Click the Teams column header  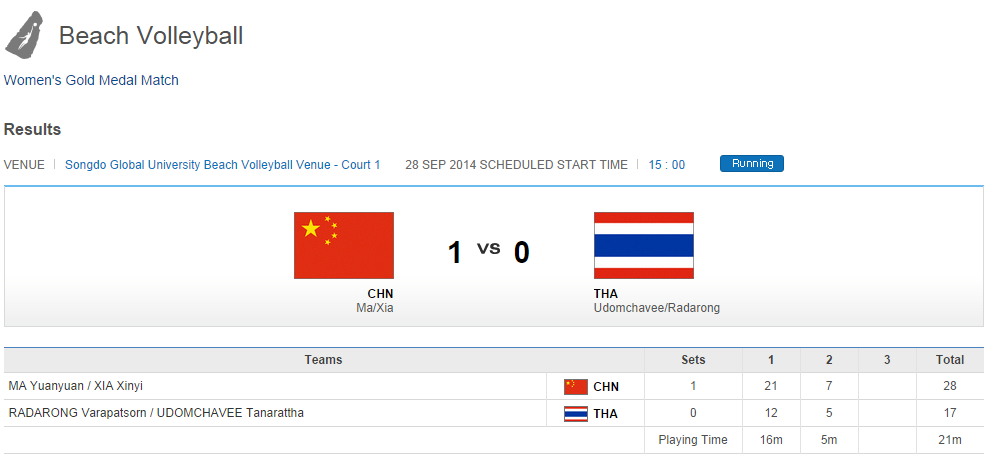(323, 360)
